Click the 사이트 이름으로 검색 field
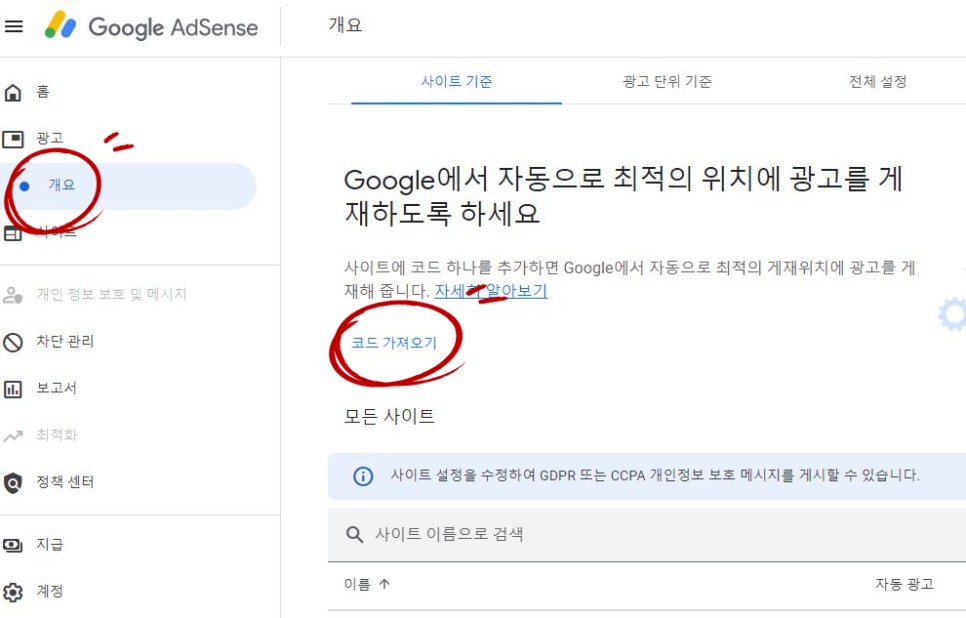This screenshot has height=618, width=966. (647, 534)
